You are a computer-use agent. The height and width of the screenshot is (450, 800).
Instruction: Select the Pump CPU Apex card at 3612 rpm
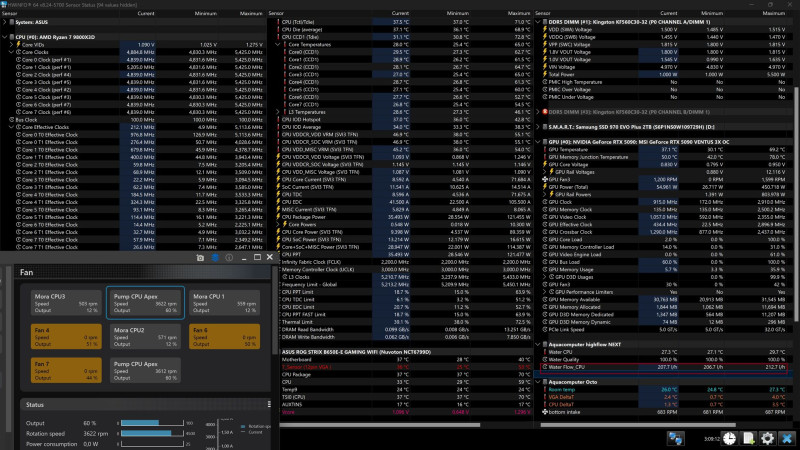pos(145,370)
